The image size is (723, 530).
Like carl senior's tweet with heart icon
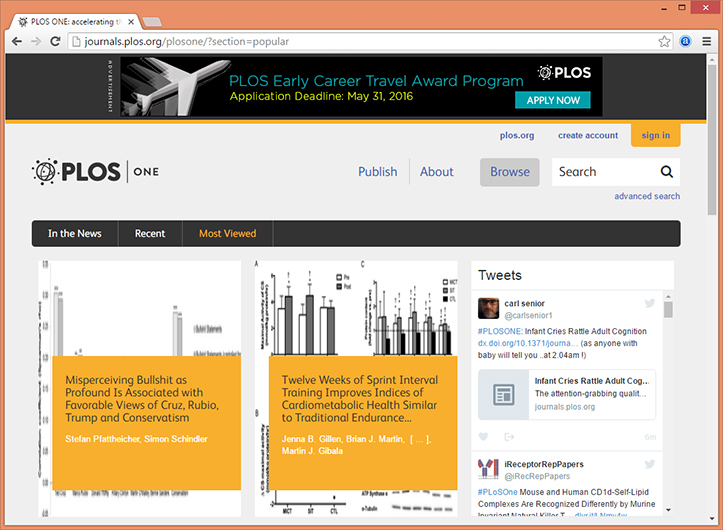483,436
